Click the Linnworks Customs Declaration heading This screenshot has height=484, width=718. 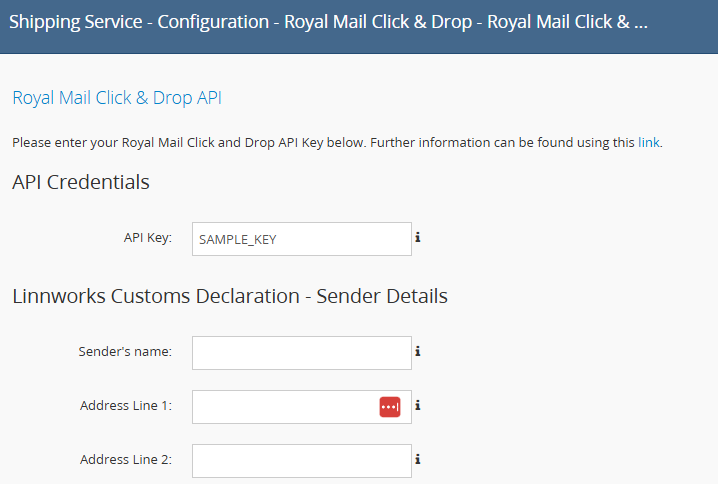click(x=230, y=296)
